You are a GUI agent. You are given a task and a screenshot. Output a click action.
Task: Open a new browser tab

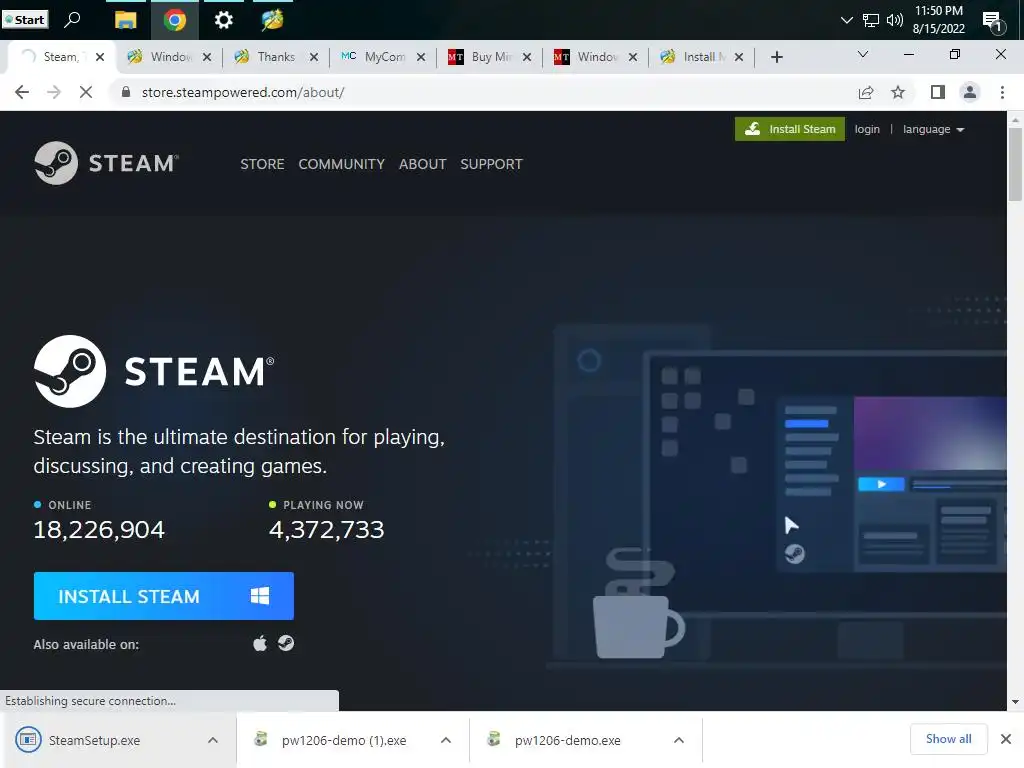pos(776,57)
